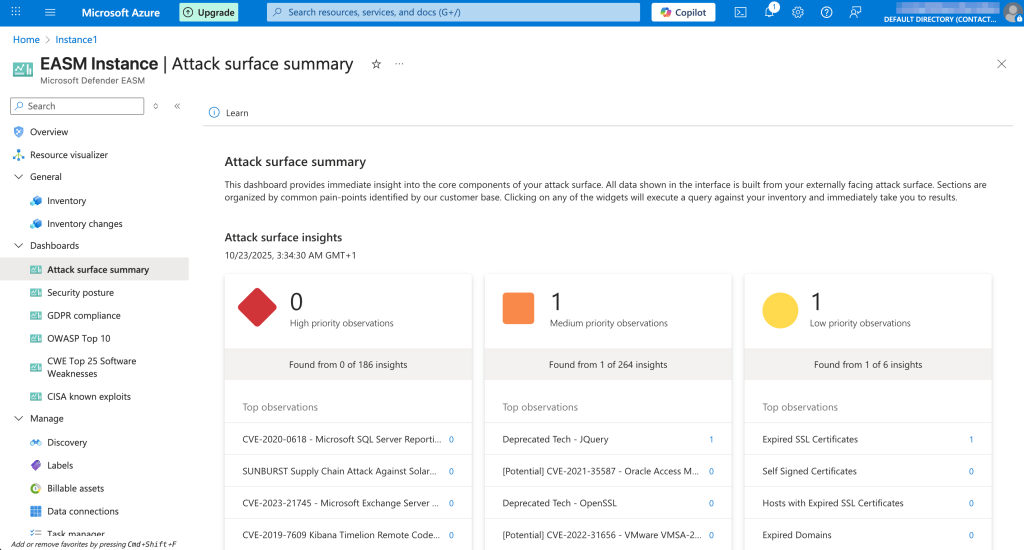Open the feedback icon in the top bar
The image size is (1024, 550).
(855, 12)
